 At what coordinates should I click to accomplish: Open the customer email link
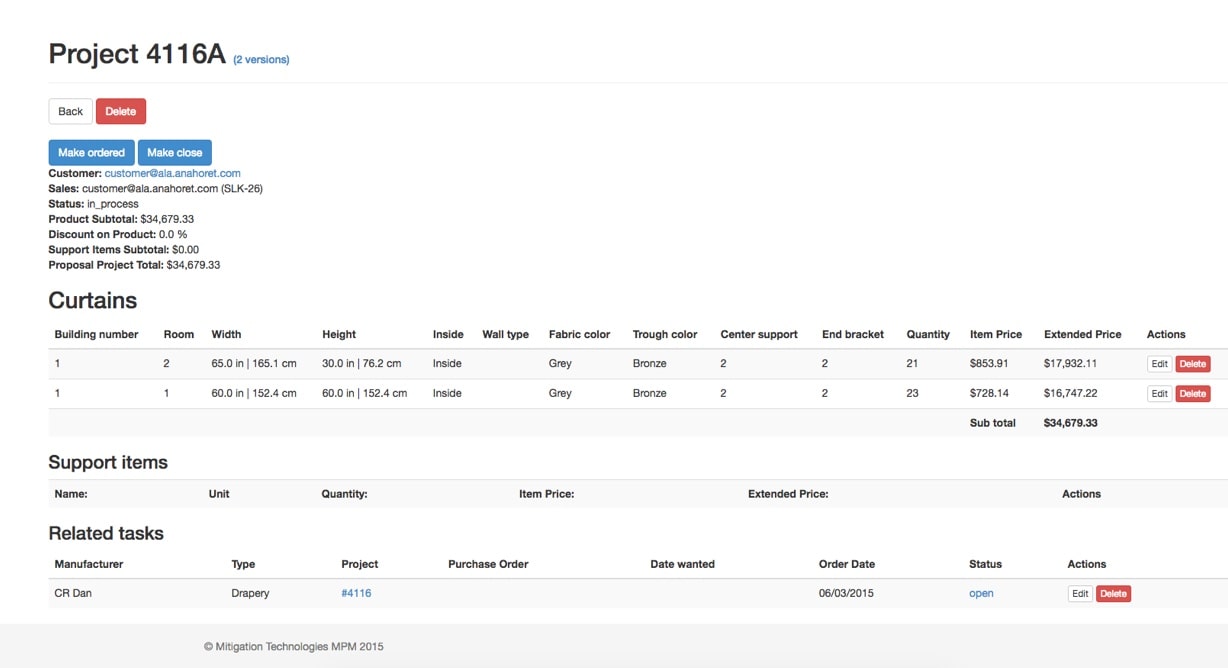[172, 173]
